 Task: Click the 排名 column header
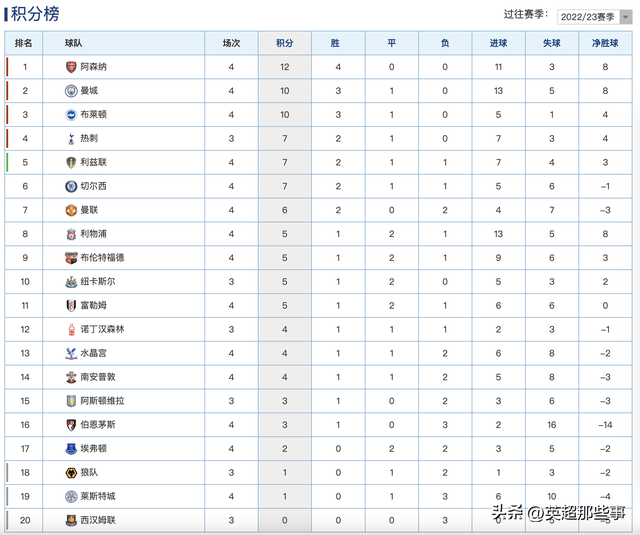click(25, 43)
